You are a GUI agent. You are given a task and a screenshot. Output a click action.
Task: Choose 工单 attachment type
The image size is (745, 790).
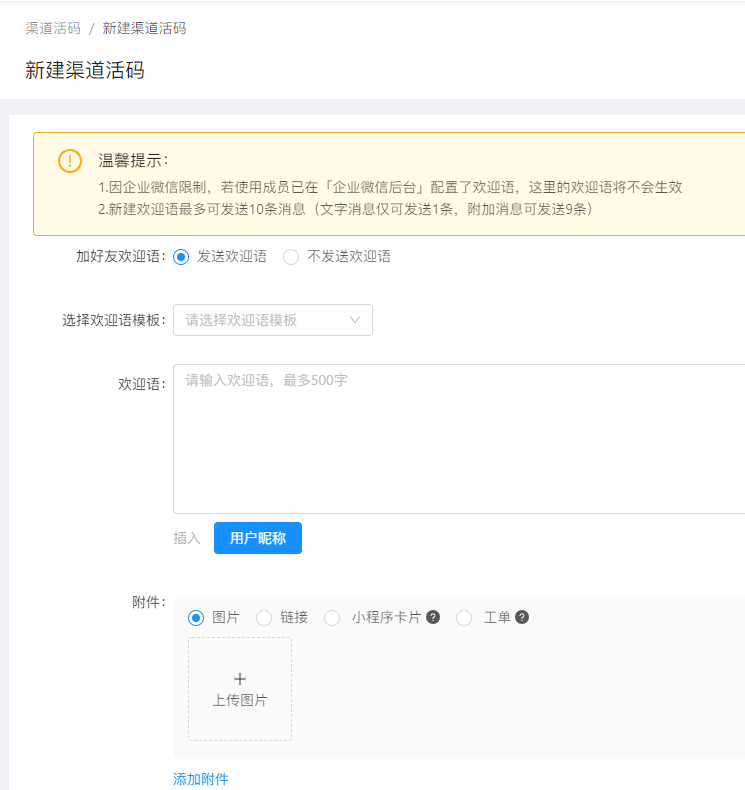[x=464, y=618]
